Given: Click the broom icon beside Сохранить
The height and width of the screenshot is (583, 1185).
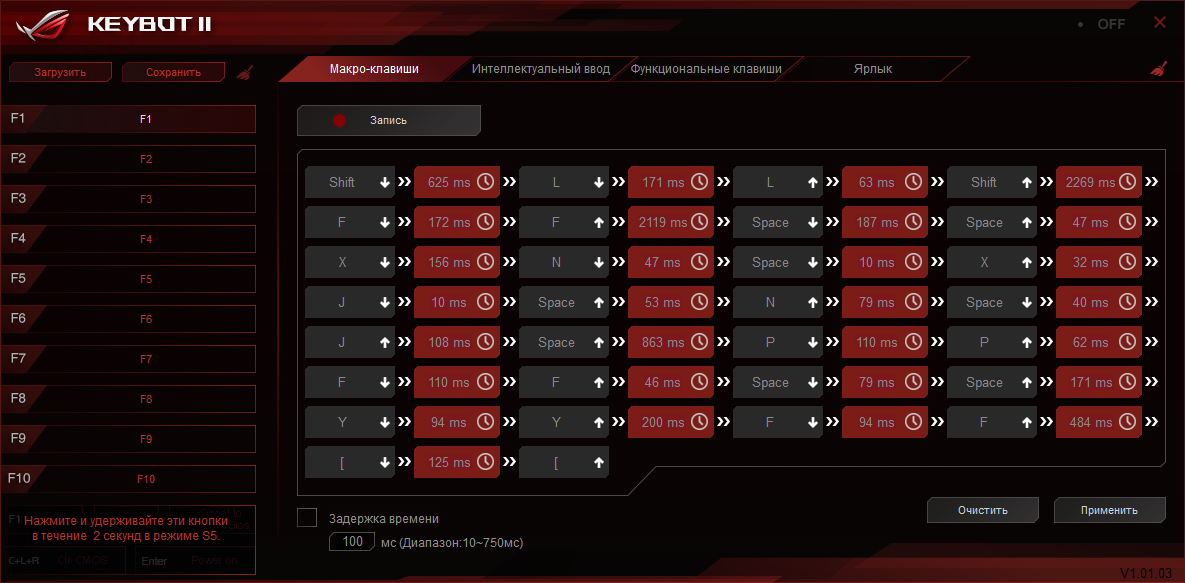Looking at the screenshot, I should tap(244, 73).
